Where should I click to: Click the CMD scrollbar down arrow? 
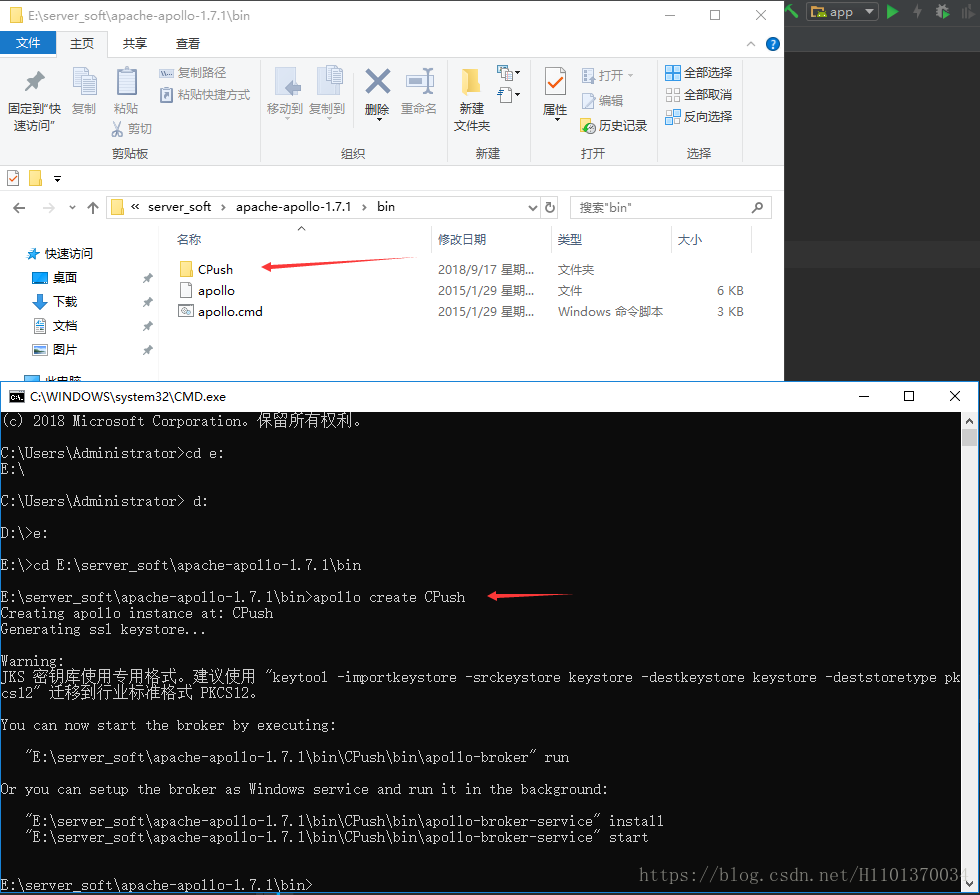[x=969, y=884]
